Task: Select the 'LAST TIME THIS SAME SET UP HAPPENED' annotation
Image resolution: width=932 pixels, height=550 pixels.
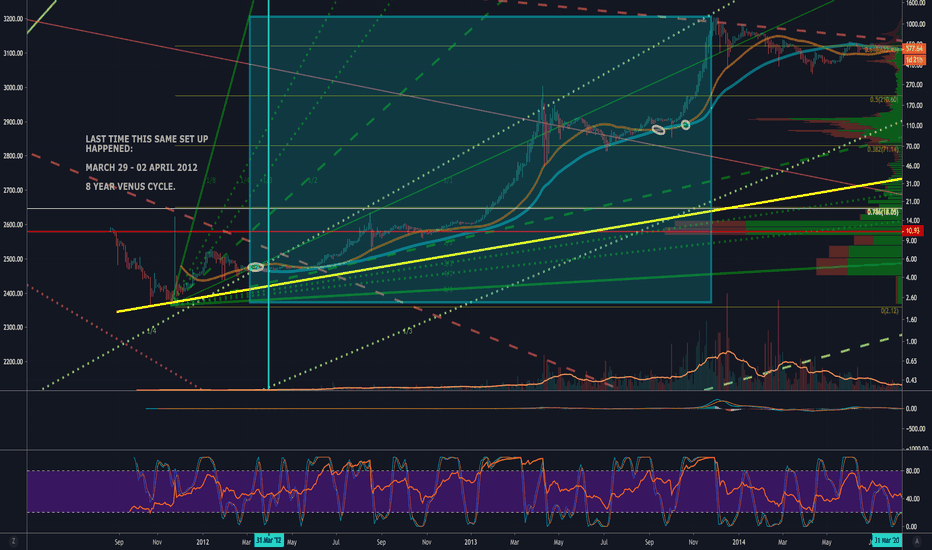Action: (x=147, y=143)
